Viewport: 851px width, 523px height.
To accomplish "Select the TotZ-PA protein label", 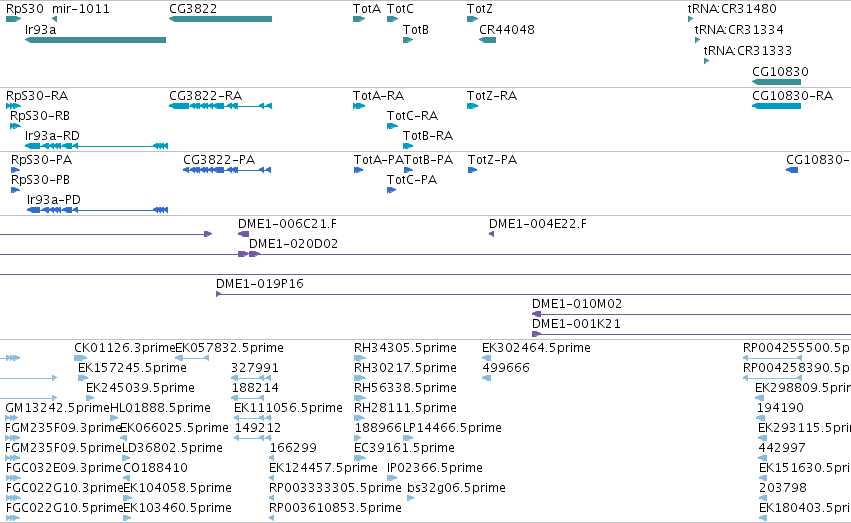I will 492,160.
